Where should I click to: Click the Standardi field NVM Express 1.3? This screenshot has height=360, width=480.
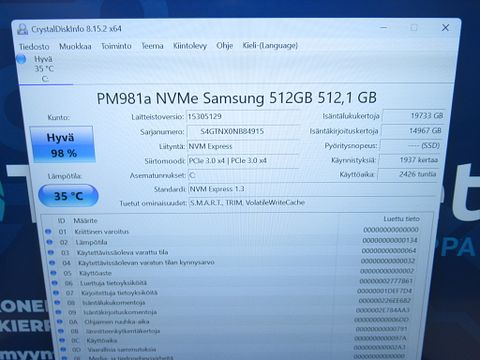click(313, 189)
